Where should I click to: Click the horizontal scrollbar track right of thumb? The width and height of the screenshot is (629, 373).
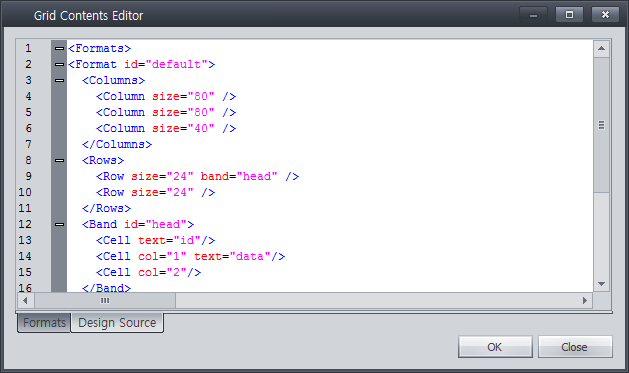(x=376, y=300)
